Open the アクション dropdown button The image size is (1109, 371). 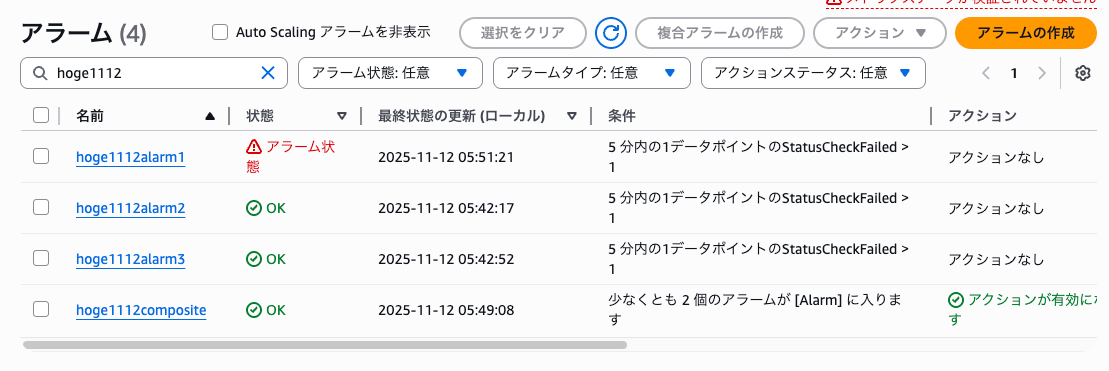(880, 33)
